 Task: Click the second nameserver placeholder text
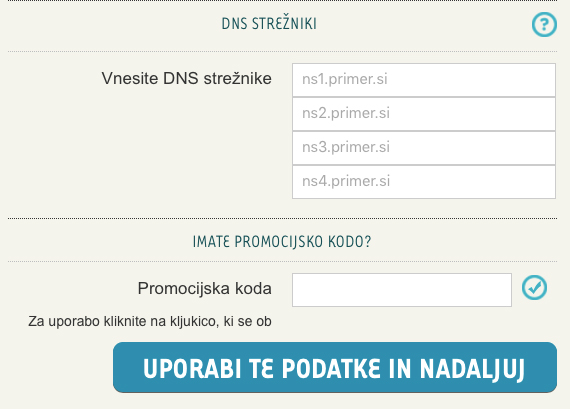346,113
